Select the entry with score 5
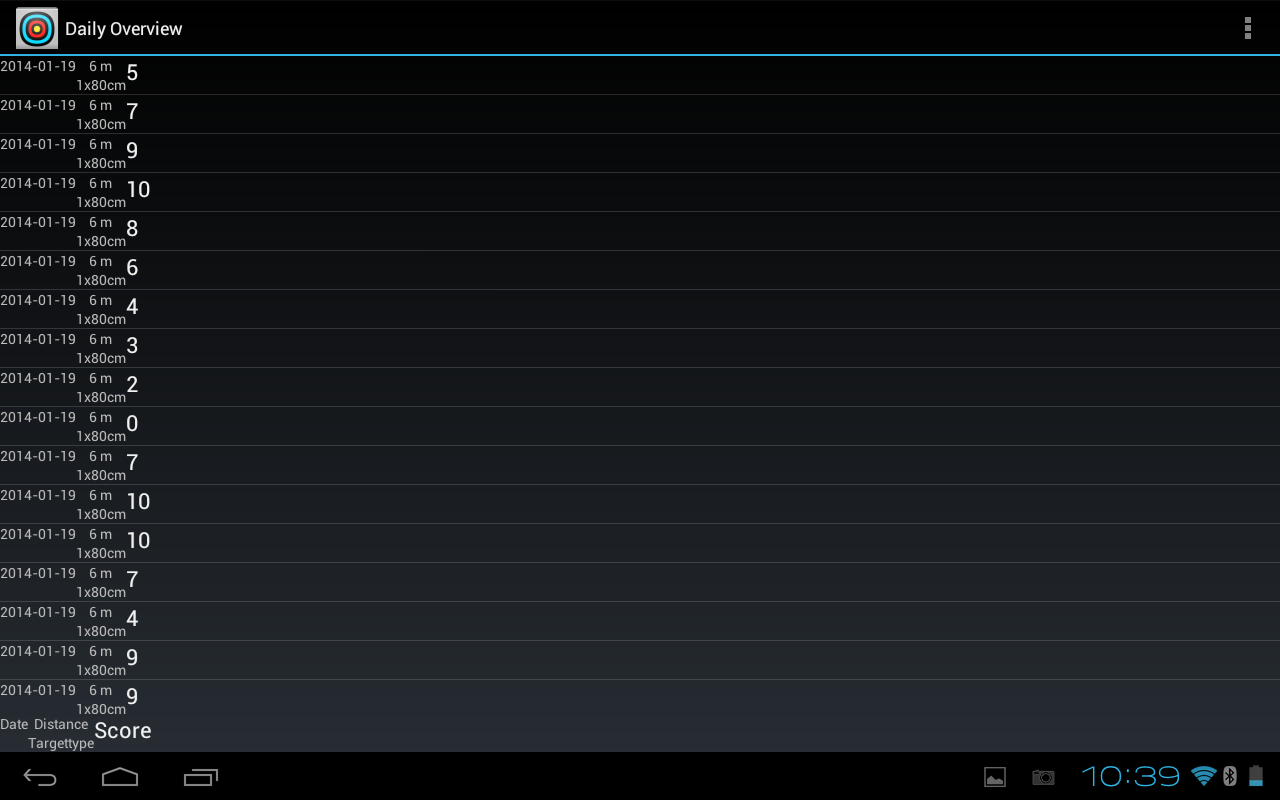The width and height of the screenshot is (1280, 800). (x=640, y=75)
